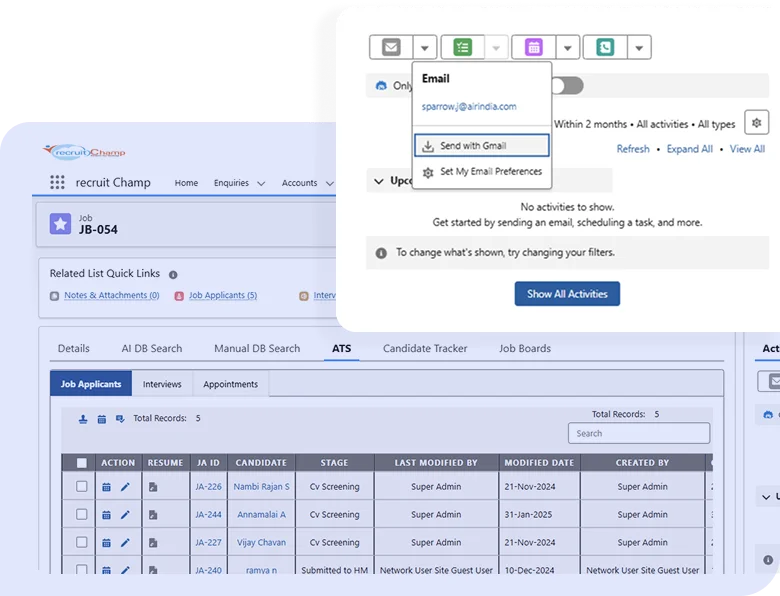Click the Job Applicants red quick link icon
This screenshot has height=596, width=780.
179,296
